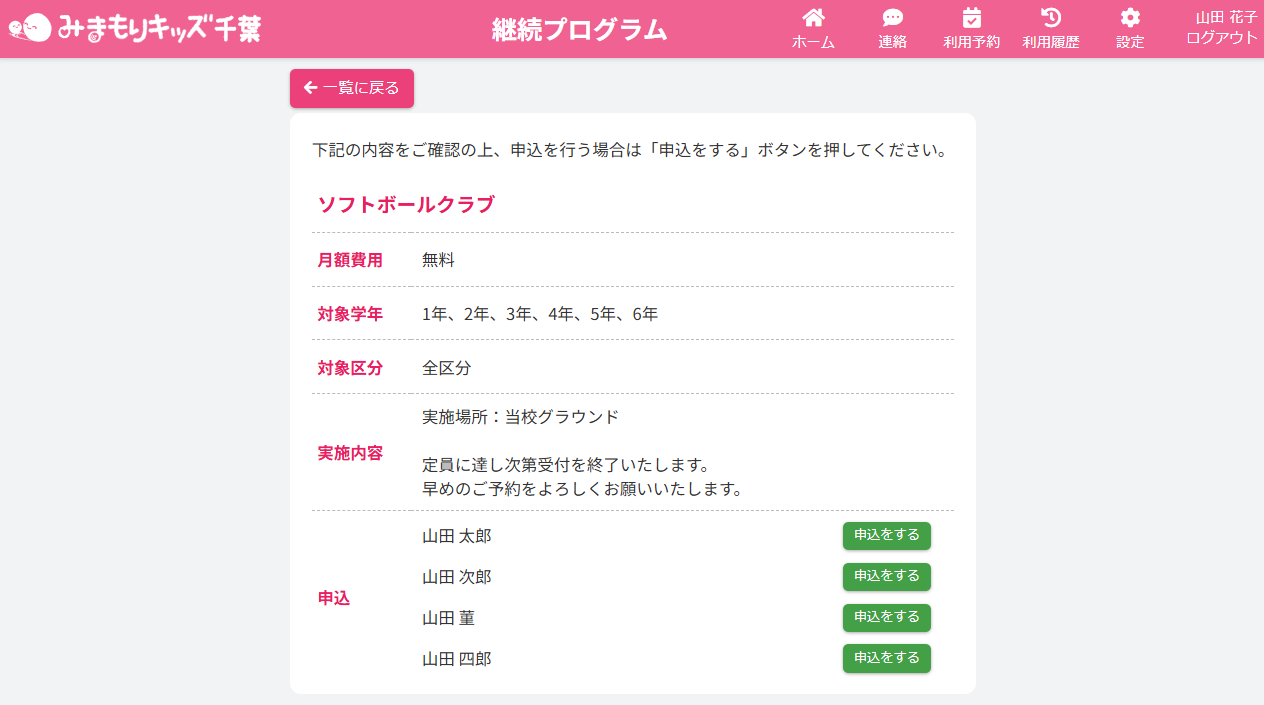Open the 利用予約 calendar check icon
Image resolution: width=1264 pixels, height=705 pixels.
[971, 17]
